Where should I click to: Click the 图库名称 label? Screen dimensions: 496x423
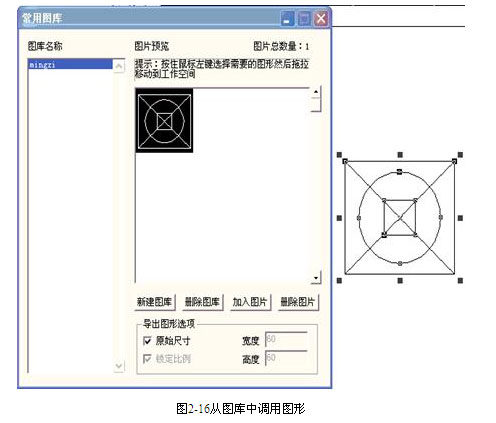(x=45, y=46)
